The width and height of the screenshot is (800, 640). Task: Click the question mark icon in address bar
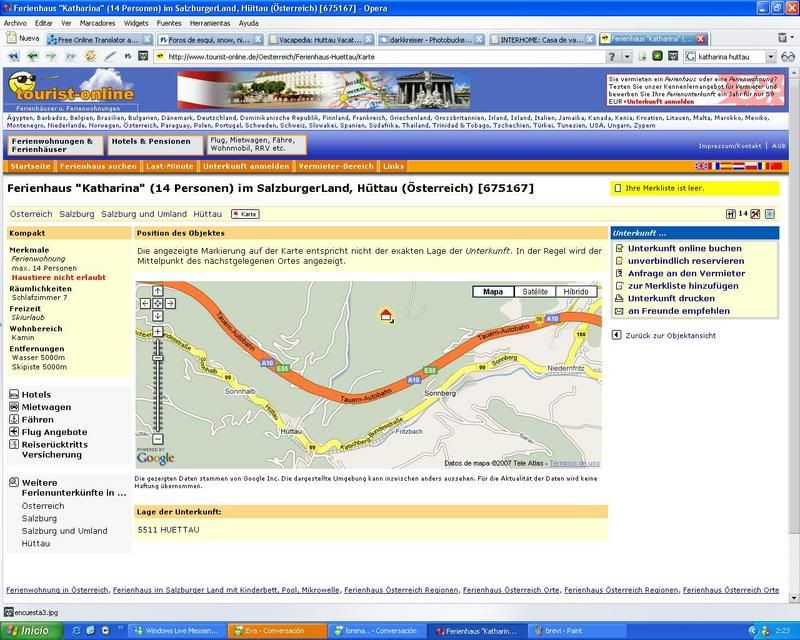pos(612,57)
